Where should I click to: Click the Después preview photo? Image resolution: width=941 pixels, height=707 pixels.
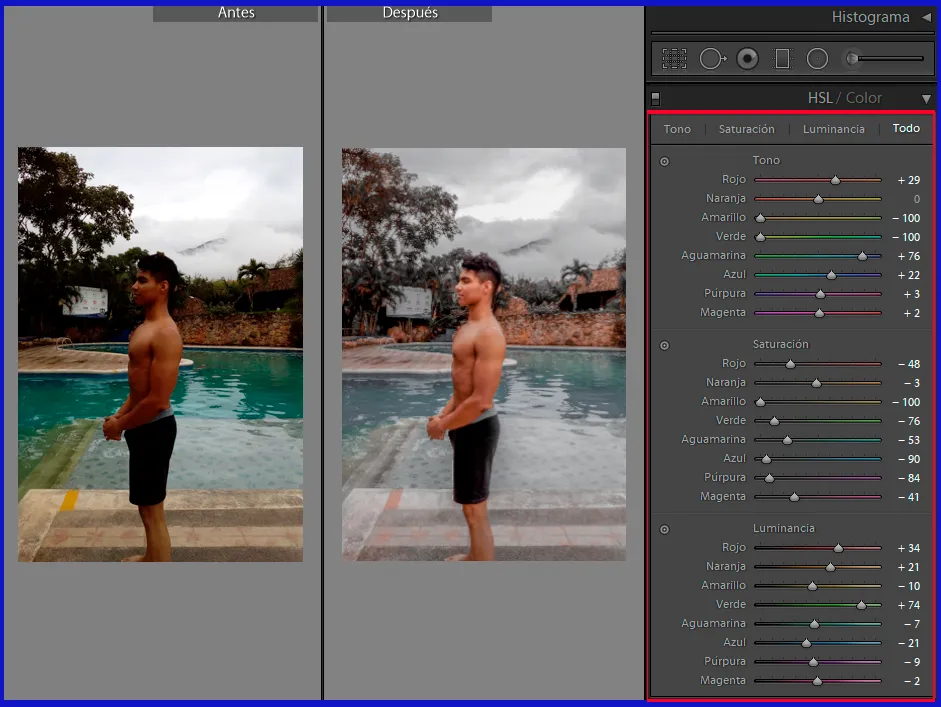483,354
